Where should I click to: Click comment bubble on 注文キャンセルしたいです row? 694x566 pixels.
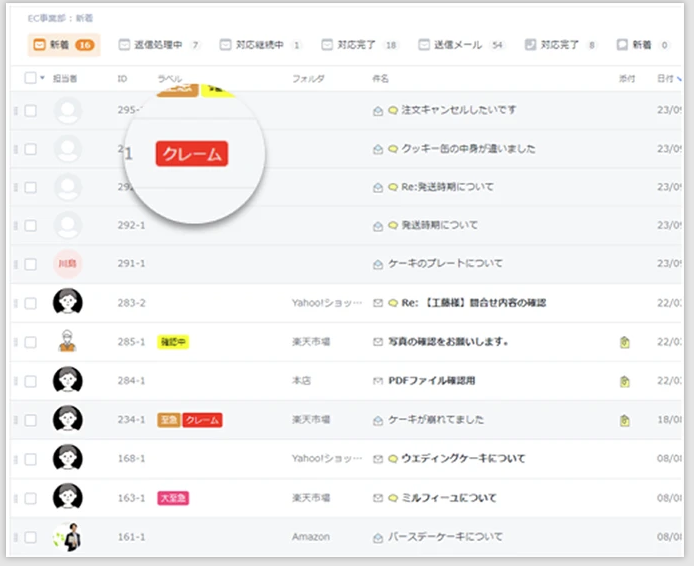pos(393,110)
